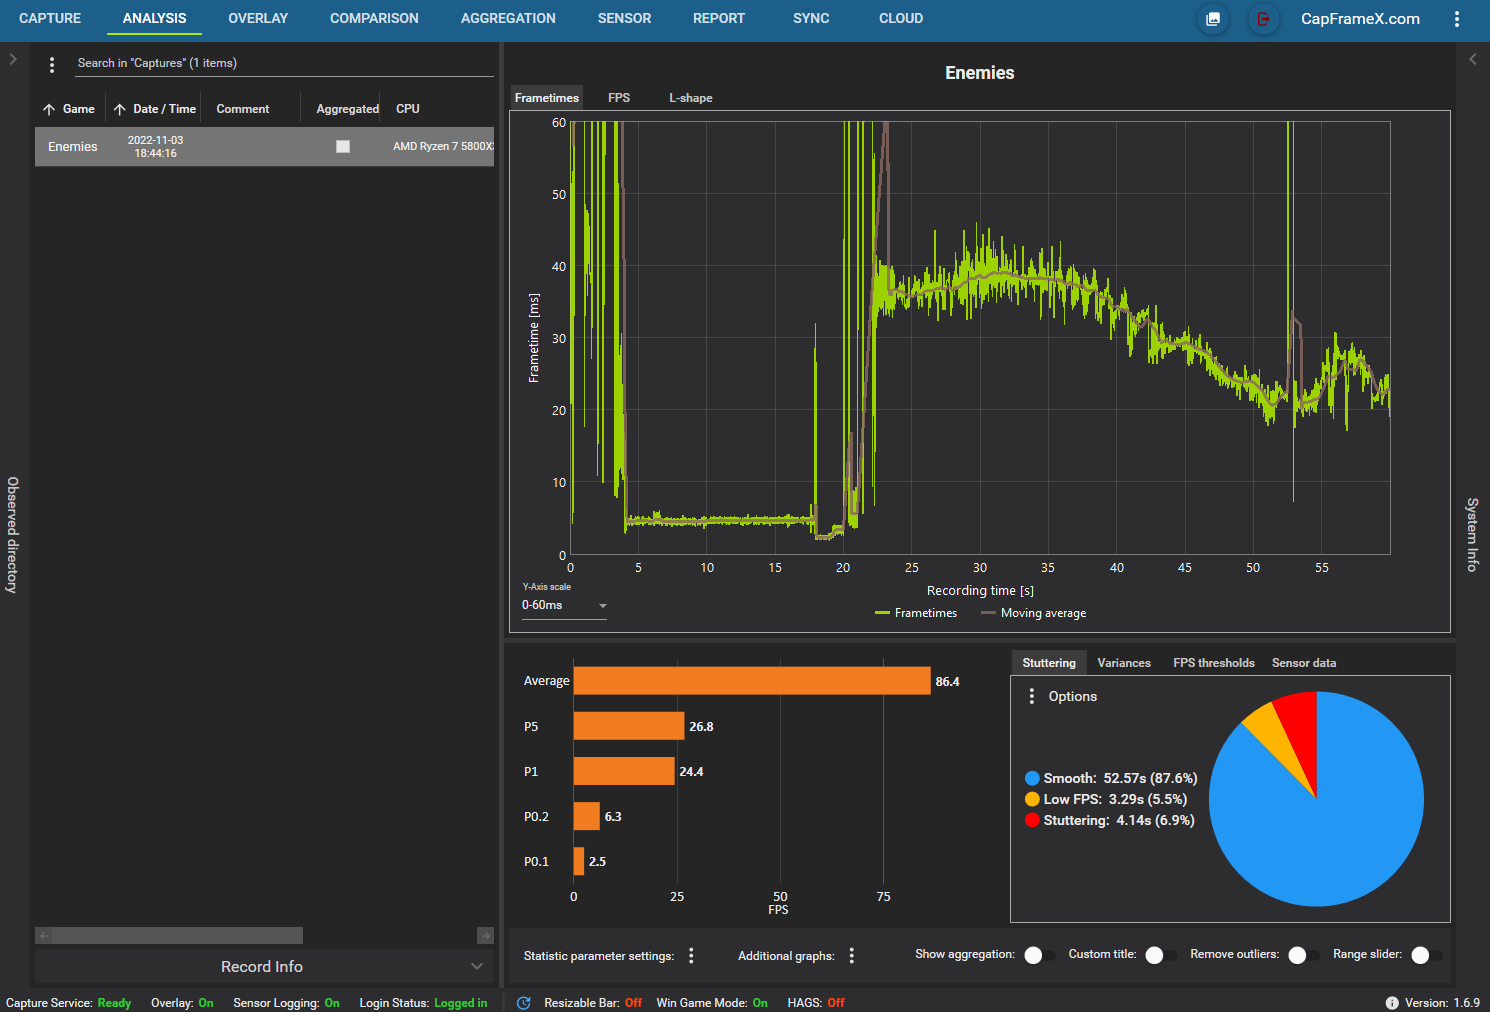
Task: Open the COMPARISON tab
Action: coord(374,19)
